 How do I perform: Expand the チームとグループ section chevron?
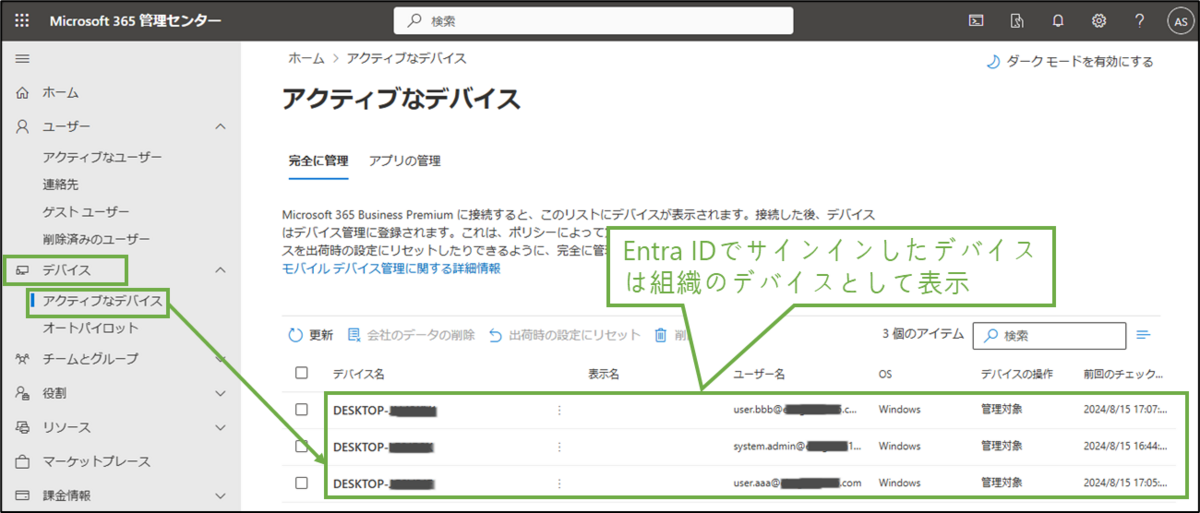221,358
